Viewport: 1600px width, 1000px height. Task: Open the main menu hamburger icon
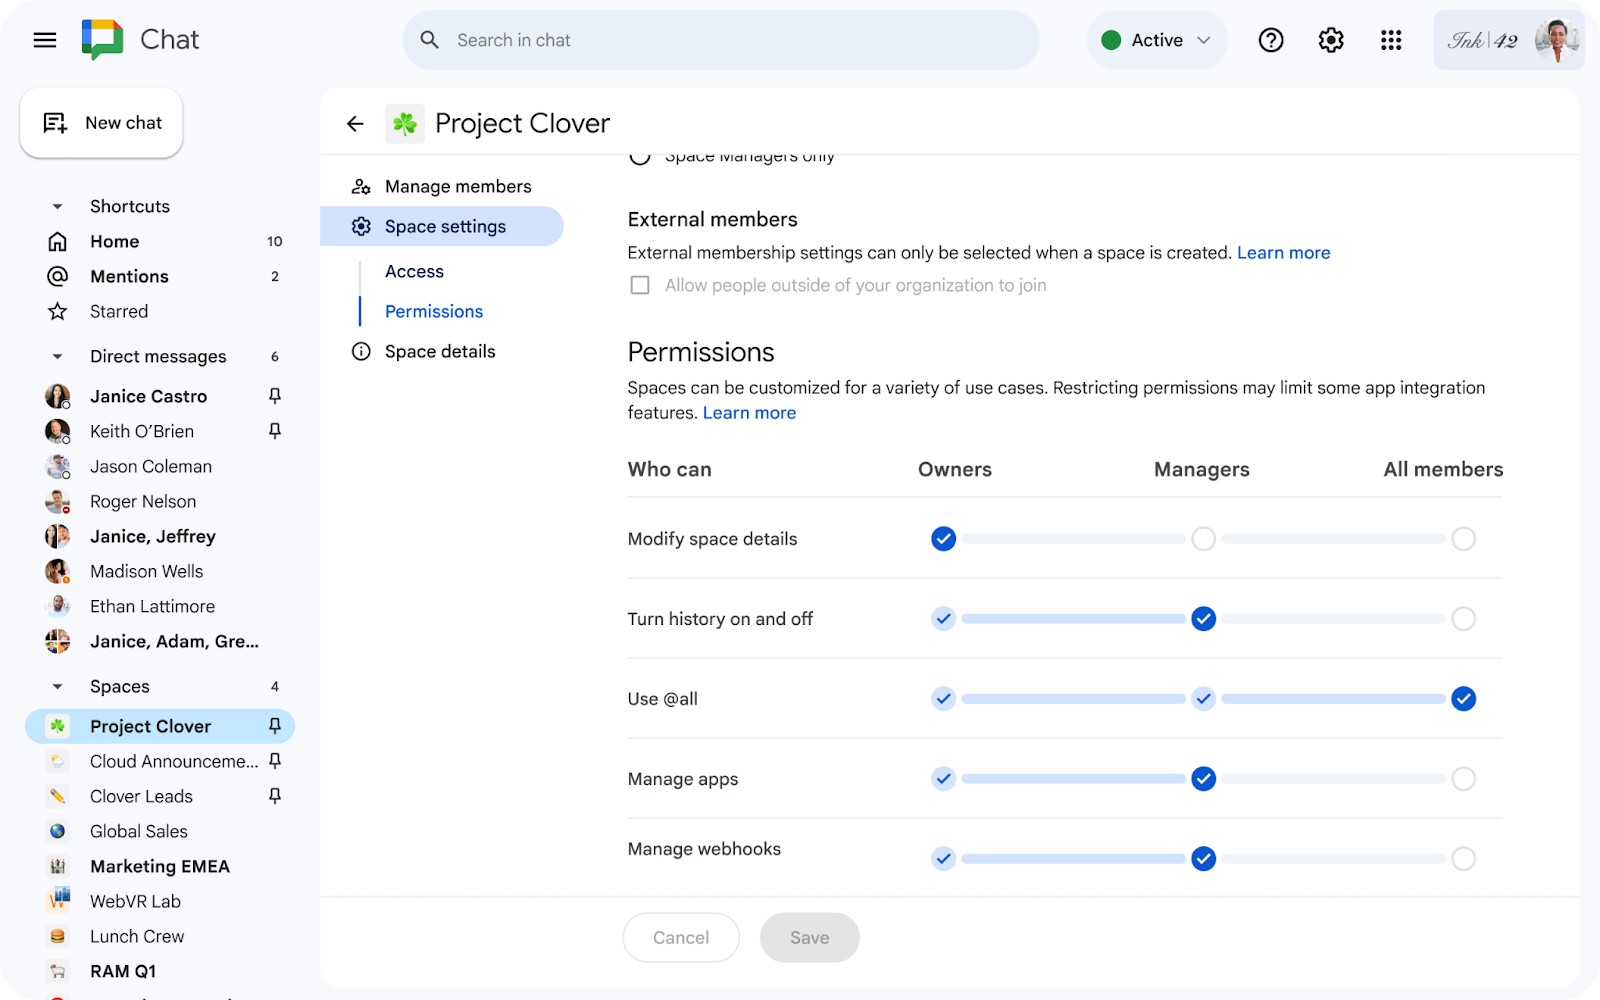pos(45,40)
